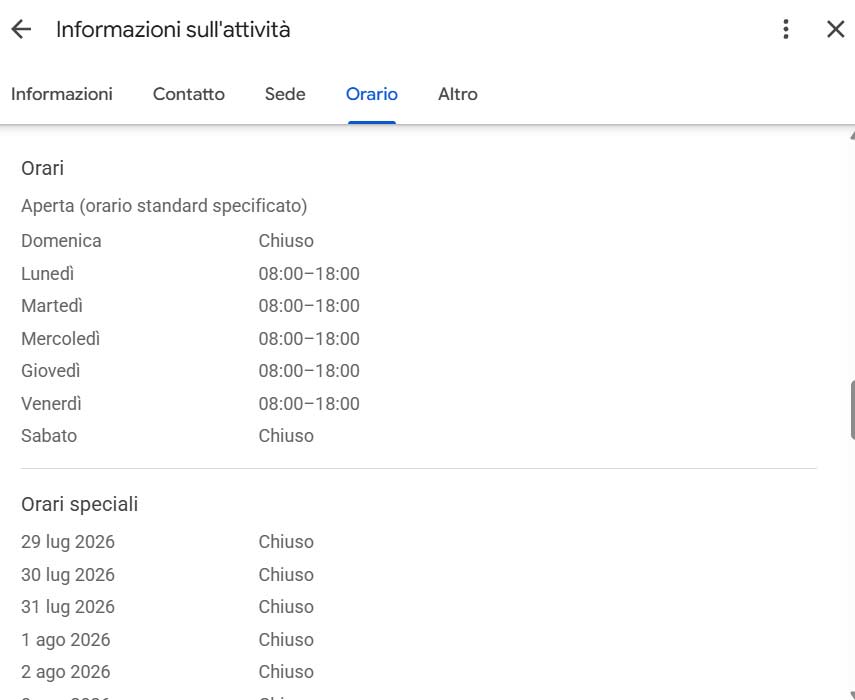Click the vertical scrollbar thumb
855x700 pixels.
(852, 410)
